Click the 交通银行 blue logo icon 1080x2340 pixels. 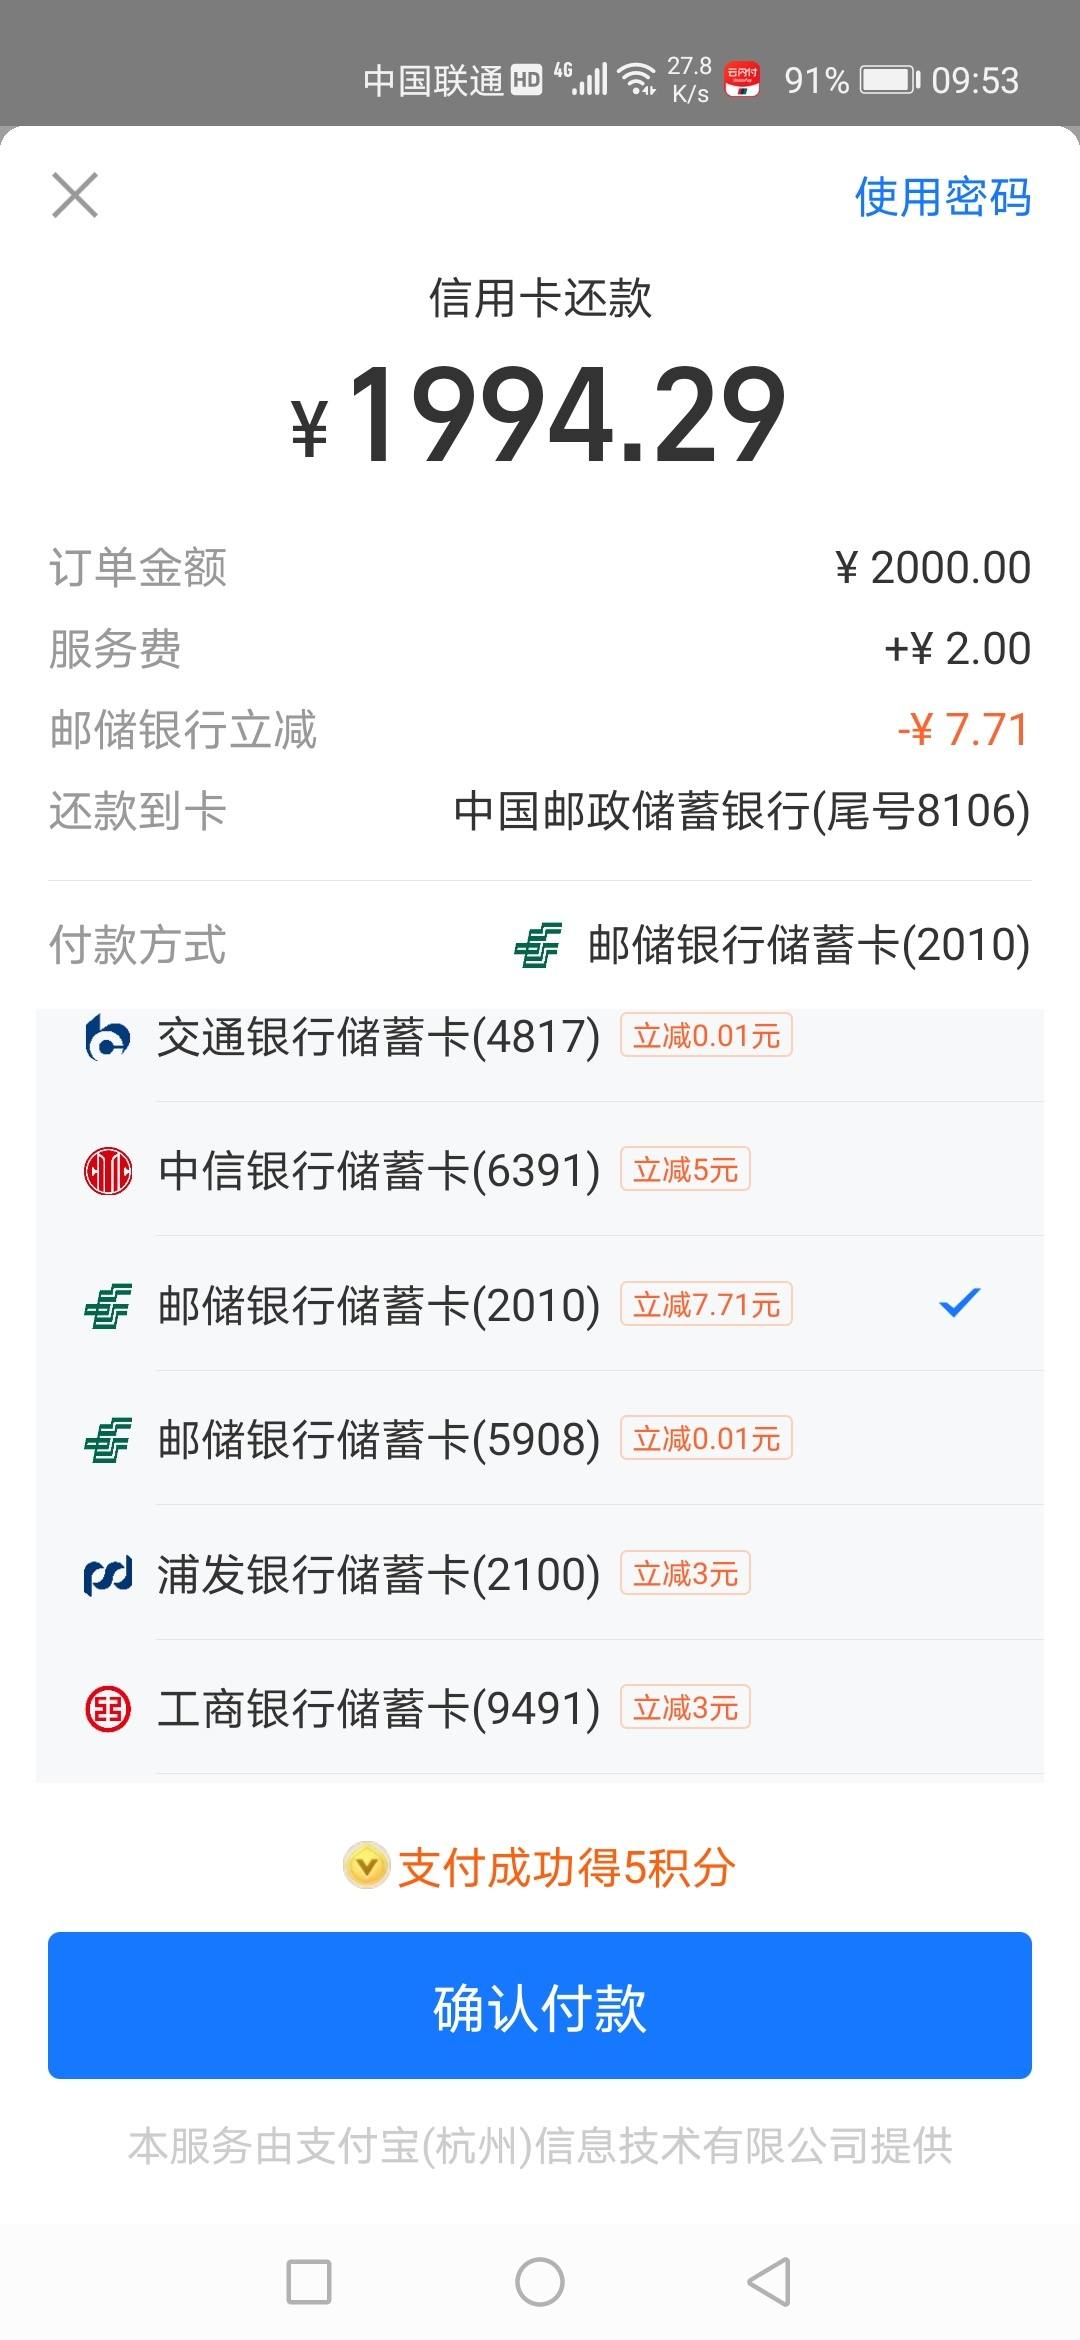pyautogui.click(x=108, y=1037)
